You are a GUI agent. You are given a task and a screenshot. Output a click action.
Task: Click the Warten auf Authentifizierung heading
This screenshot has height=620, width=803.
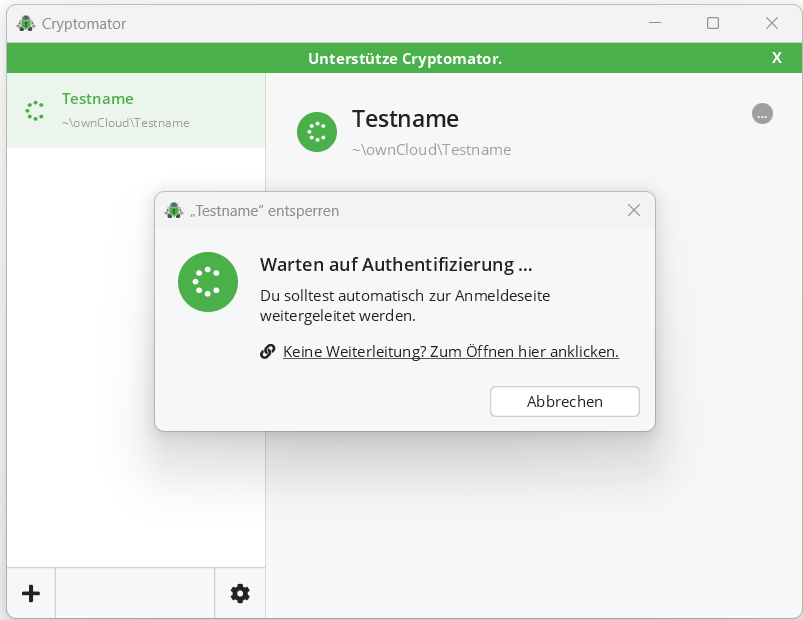coord(395,264)
